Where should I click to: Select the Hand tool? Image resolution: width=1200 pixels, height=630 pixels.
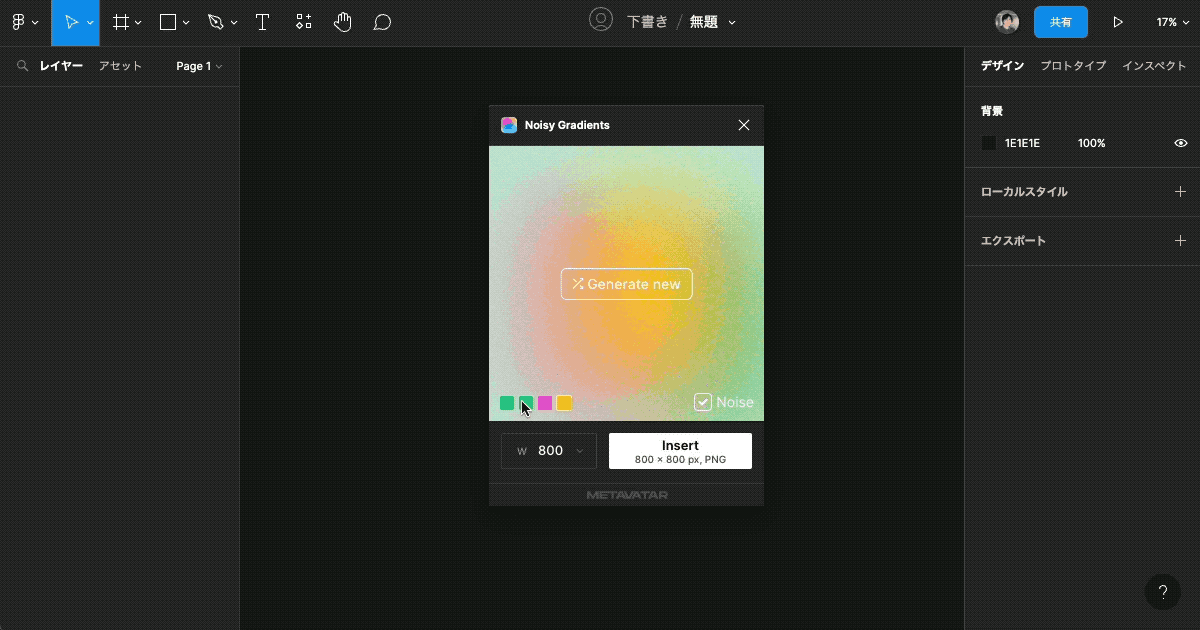pyautogui.click(x=343, y=21)
